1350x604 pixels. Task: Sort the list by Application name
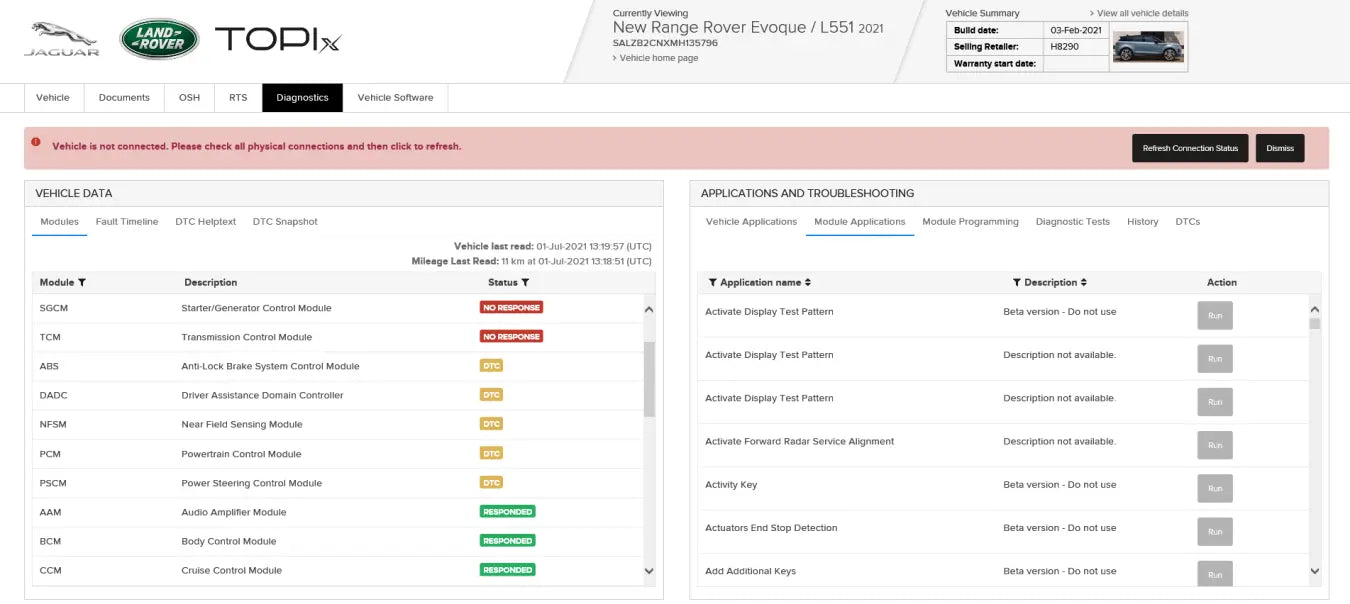808,283
